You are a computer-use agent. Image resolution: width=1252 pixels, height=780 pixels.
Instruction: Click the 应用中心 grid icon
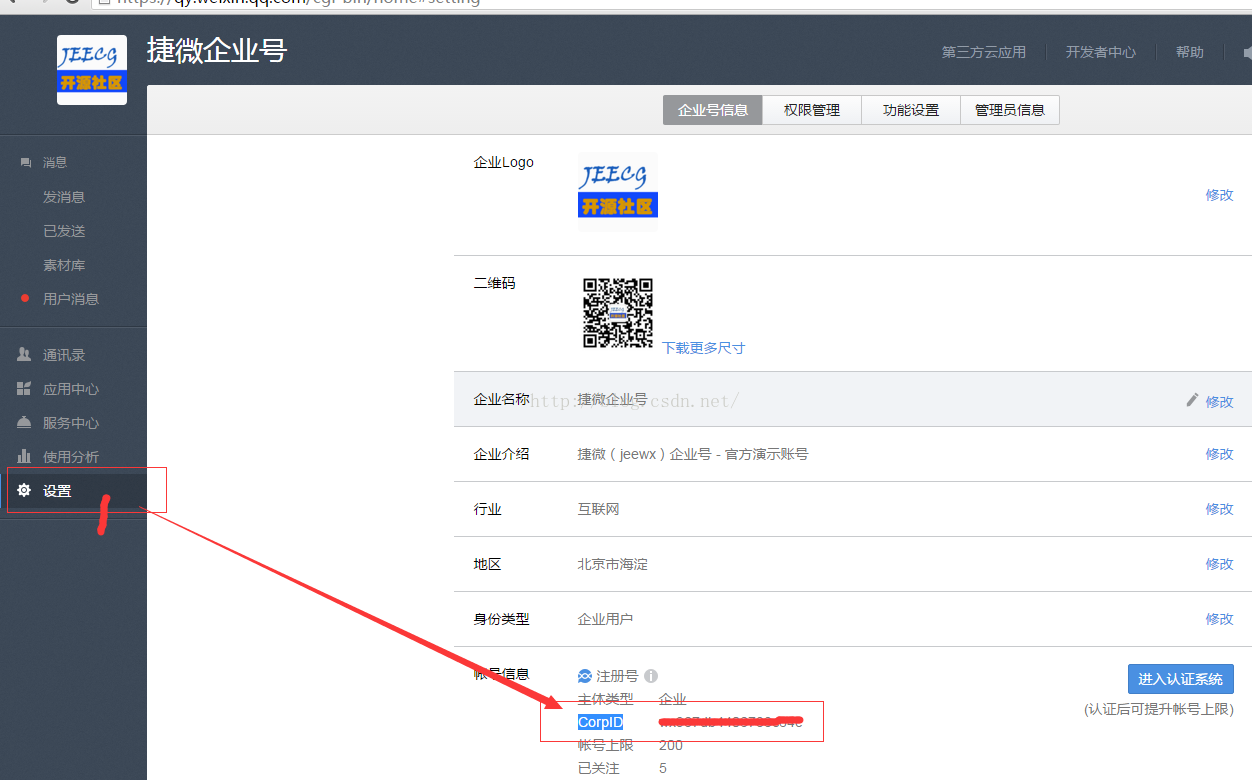25,389
